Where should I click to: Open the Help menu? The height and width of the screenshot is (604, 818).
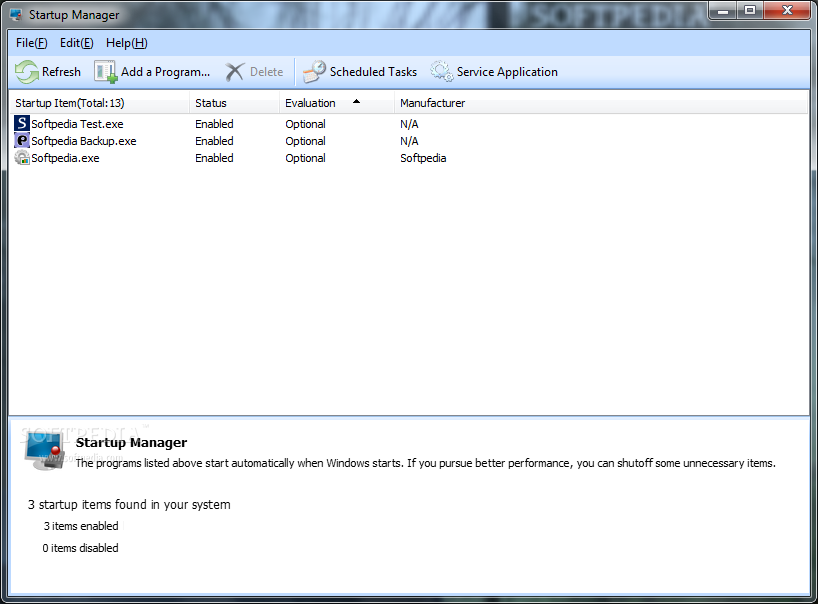click(x=127, y=43)
